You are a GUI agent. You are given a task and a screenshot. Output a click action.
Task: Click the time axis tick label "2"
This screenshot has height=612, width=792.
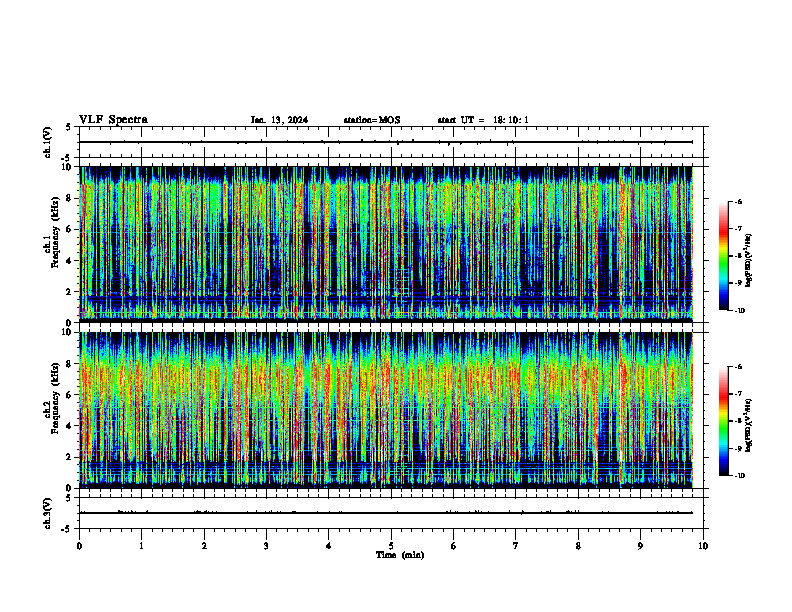(x=204, y=546)
